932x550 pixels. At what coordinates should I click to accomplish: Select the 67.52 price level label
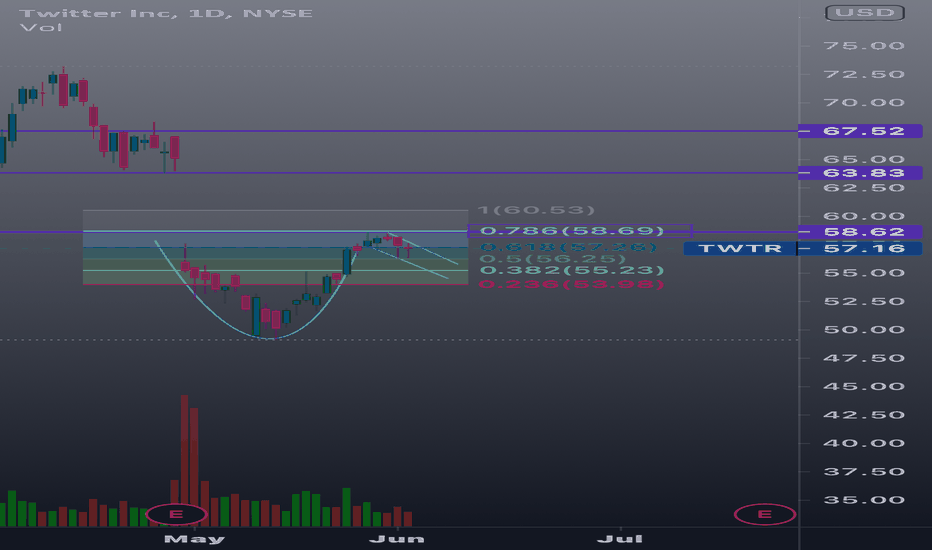point(860,131)
